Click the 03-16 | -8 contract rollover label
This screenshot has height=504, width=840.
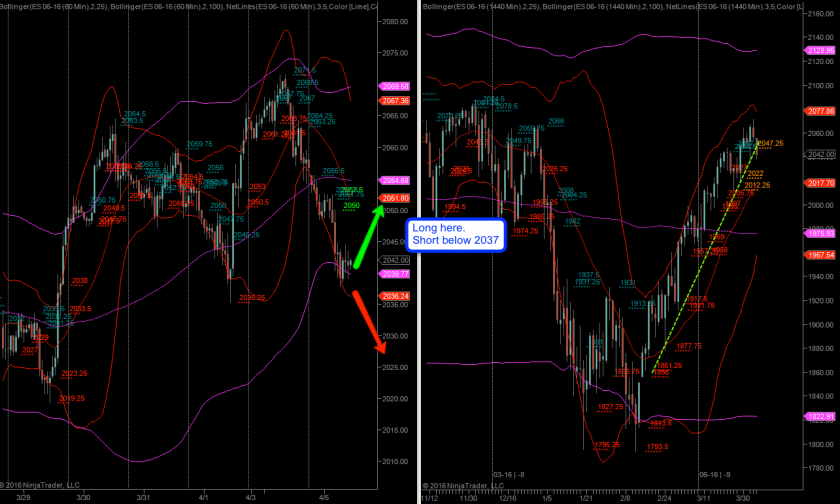[508, 475]
